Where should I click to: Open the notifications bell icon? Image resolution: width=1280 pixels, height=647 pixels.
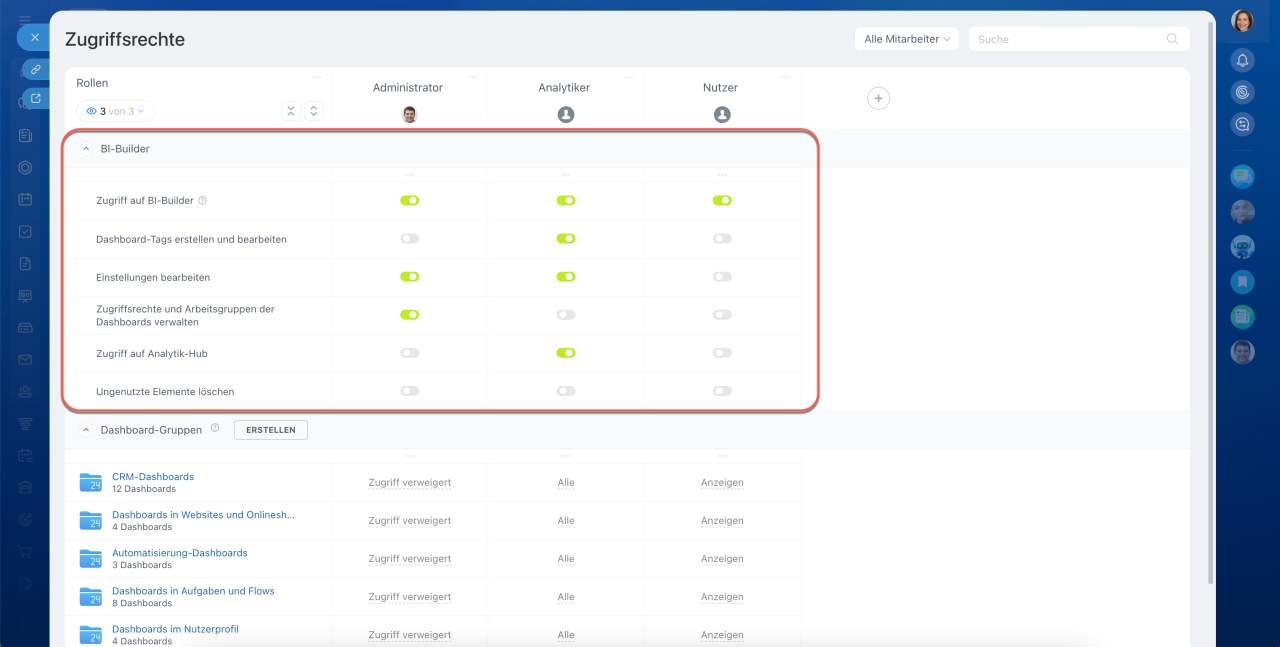point(1242,60)
